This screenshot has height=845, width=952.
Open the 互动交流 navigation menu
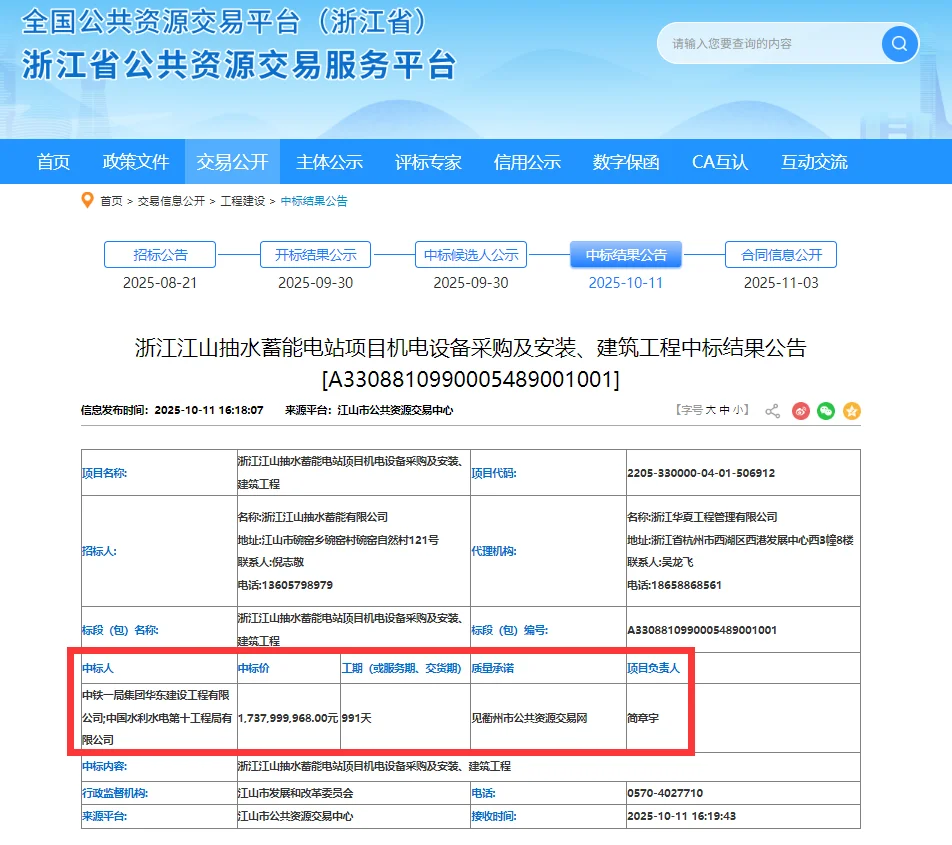point(812,161)
